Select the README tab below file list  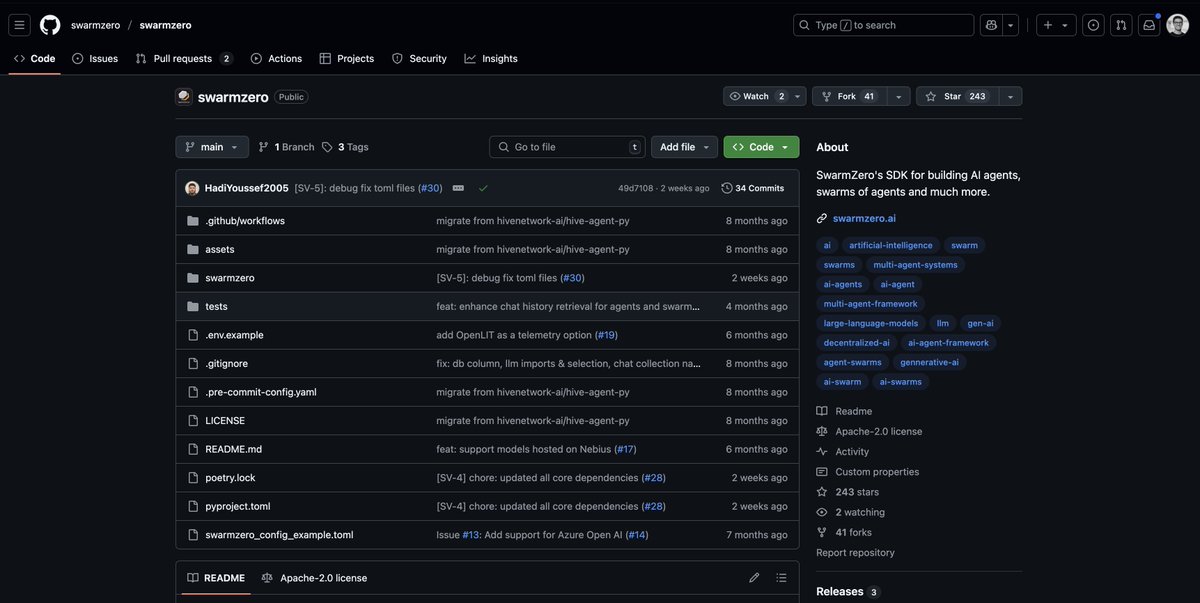(215, 578)
